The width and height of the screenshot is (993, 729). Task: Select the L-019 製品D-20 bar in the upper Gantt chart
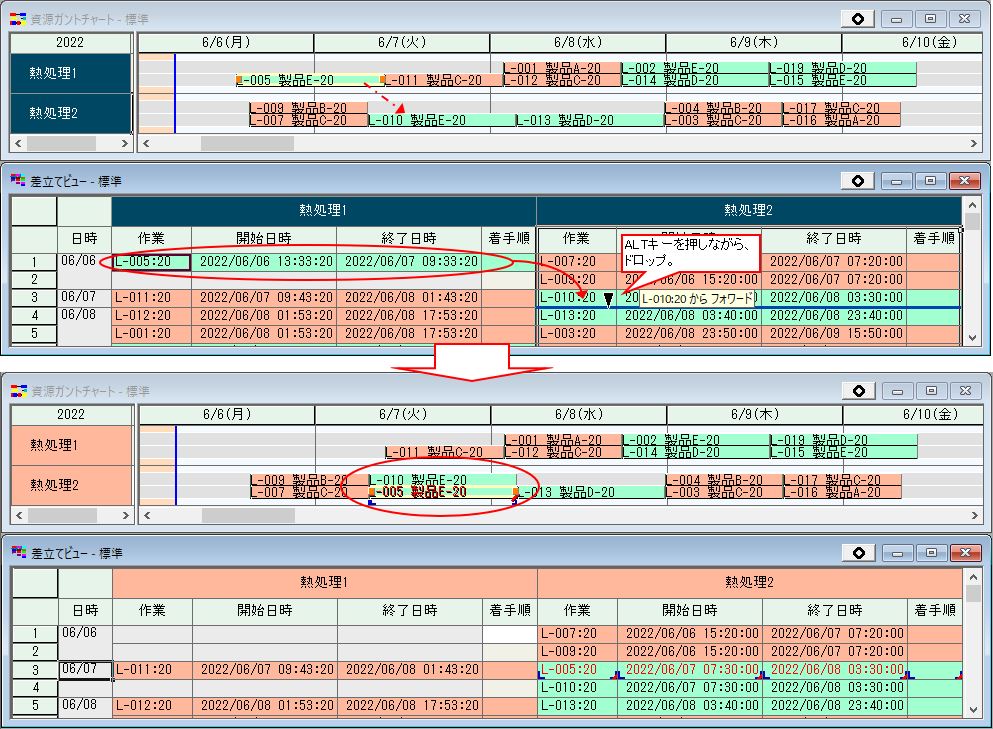coord(843,68)
